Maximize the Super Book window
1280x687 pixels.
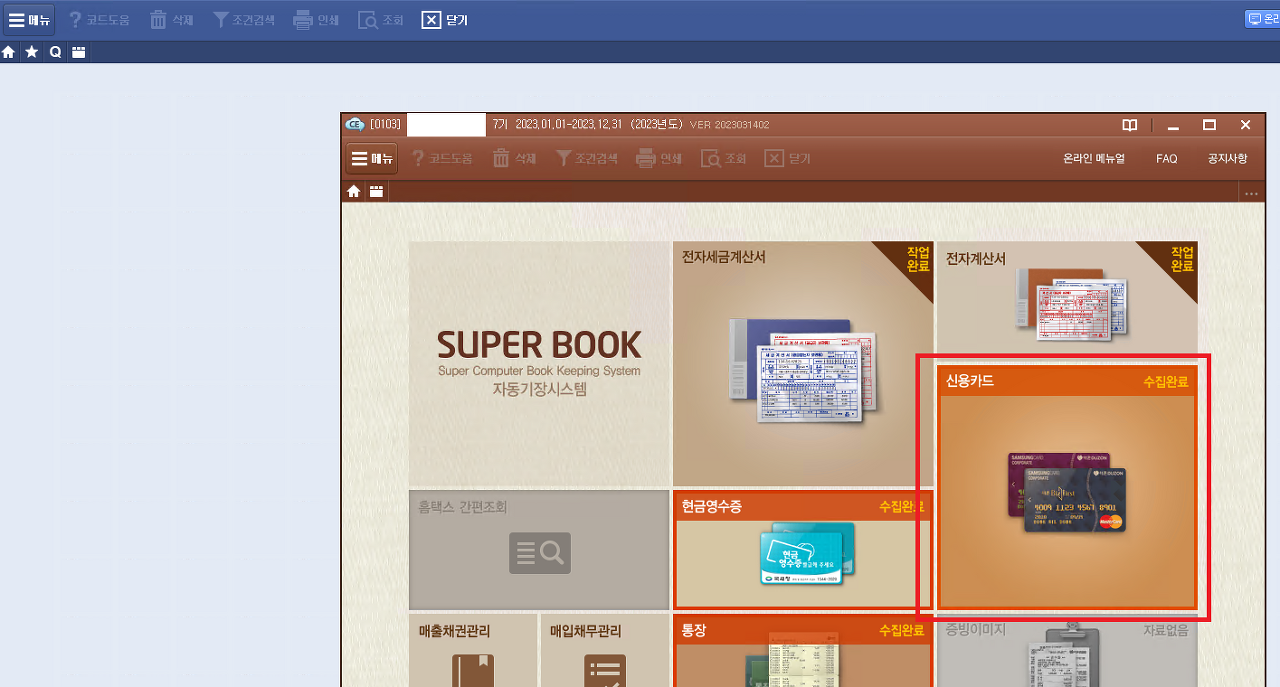1209,125
